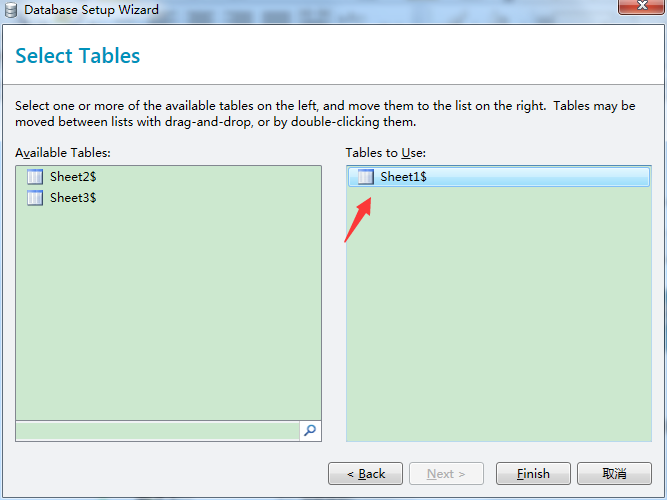Click the table icon beside Sheet1$

[365, 177]
